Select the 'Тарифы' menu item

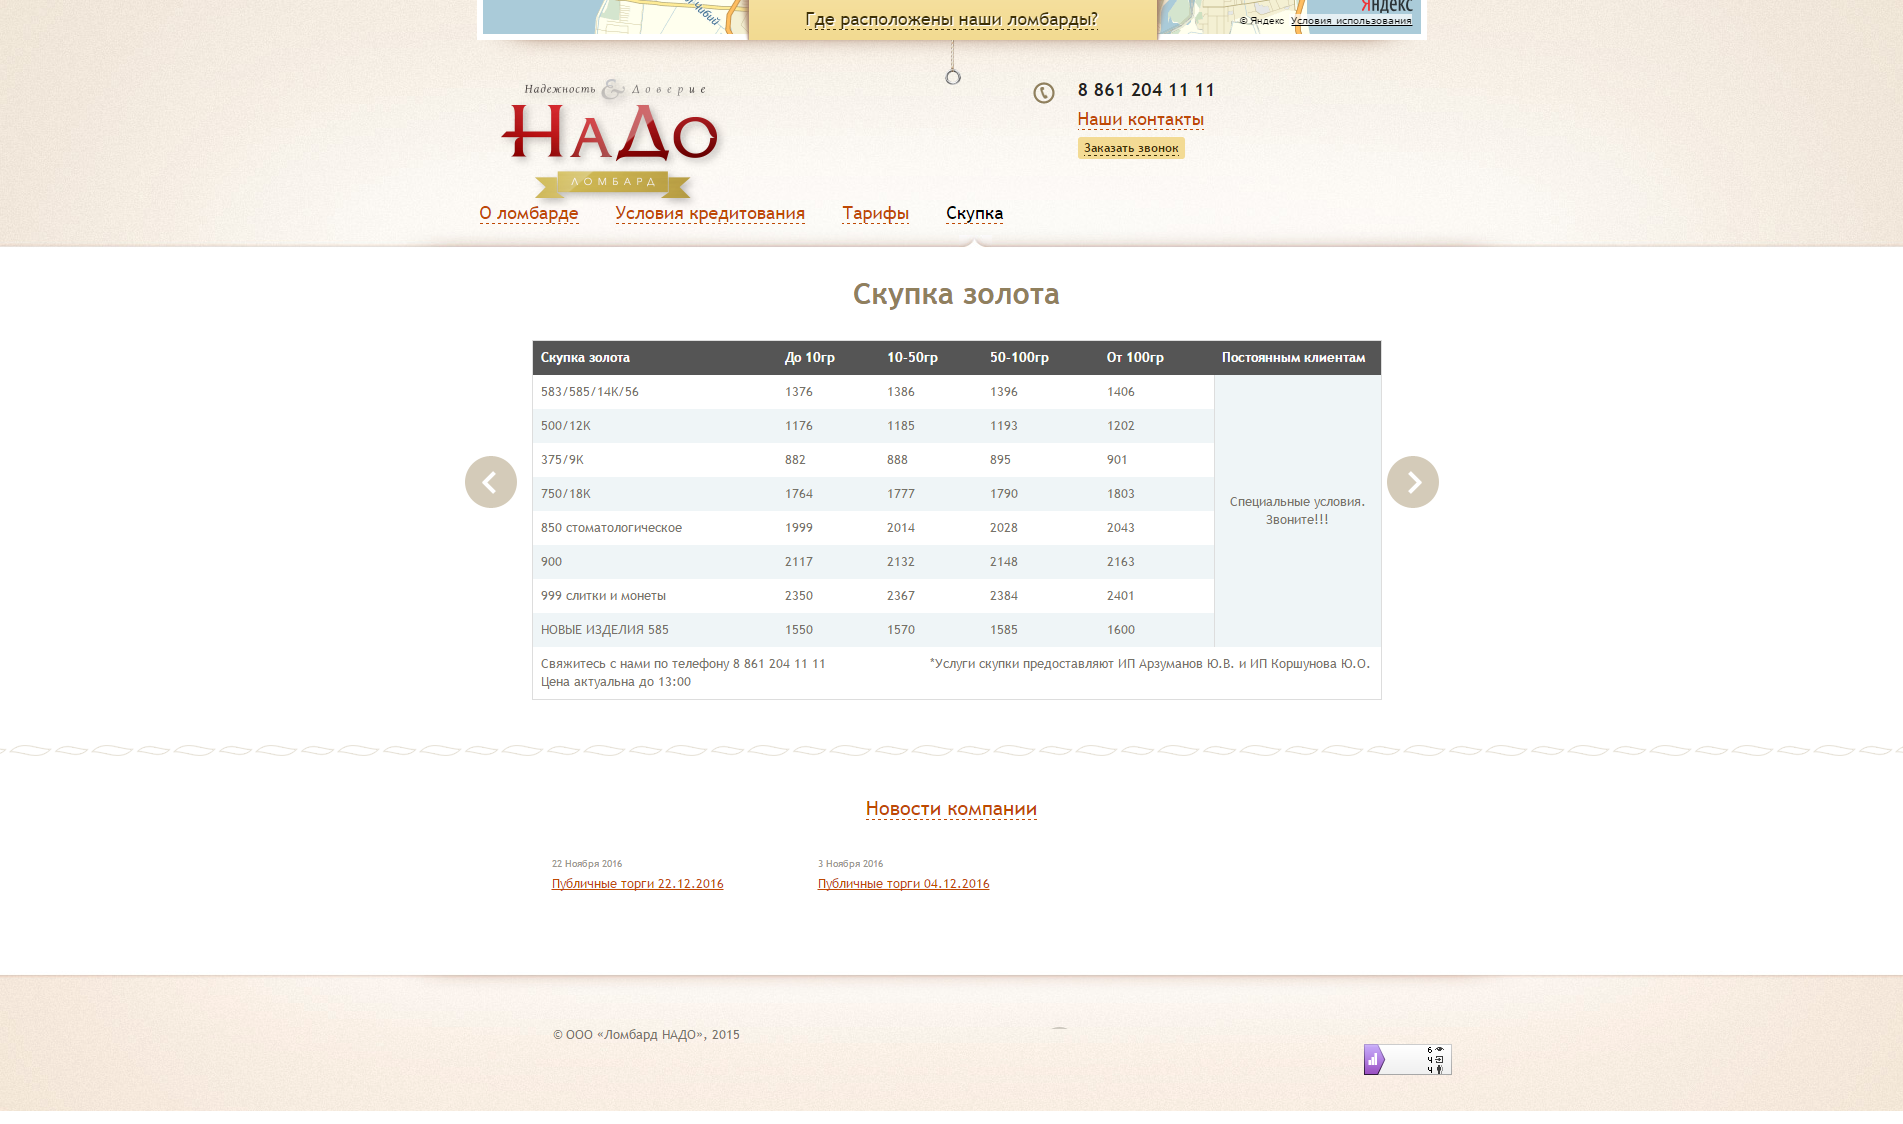pyautogui.click(x=876, y=213)
